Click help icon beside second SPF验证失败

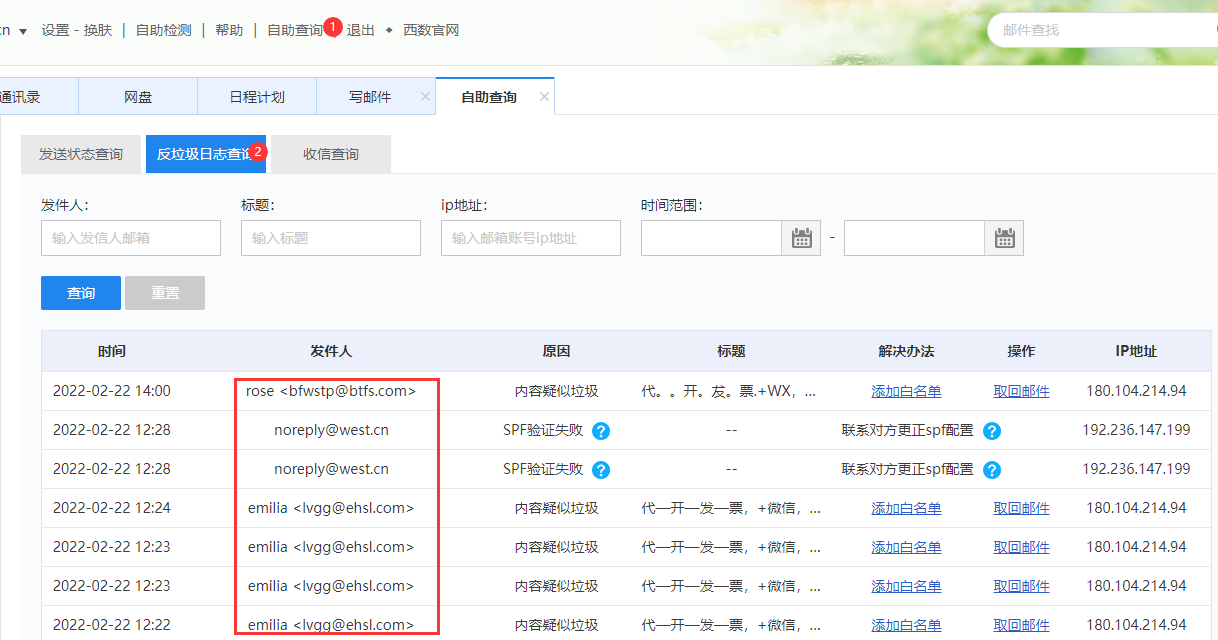(601, 470)
